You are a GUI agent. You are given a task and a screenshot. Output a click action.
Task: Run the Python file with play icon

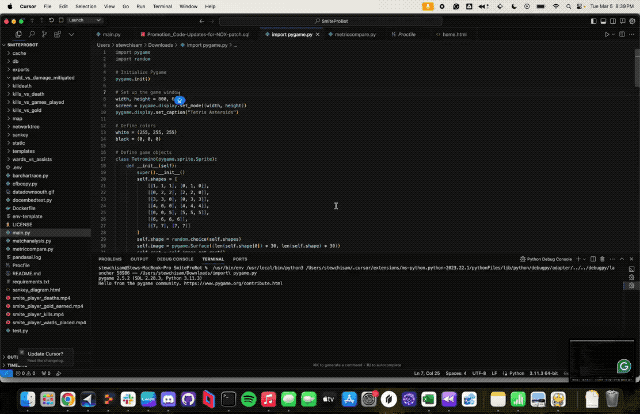(x=607, y=34)
